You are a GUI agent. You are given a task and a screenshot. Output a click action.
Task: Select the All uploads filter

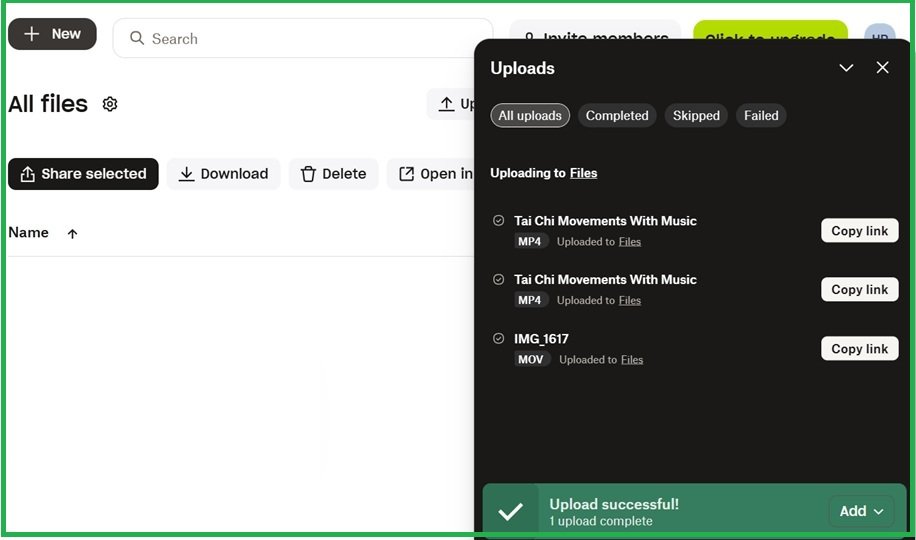(530, 115)
